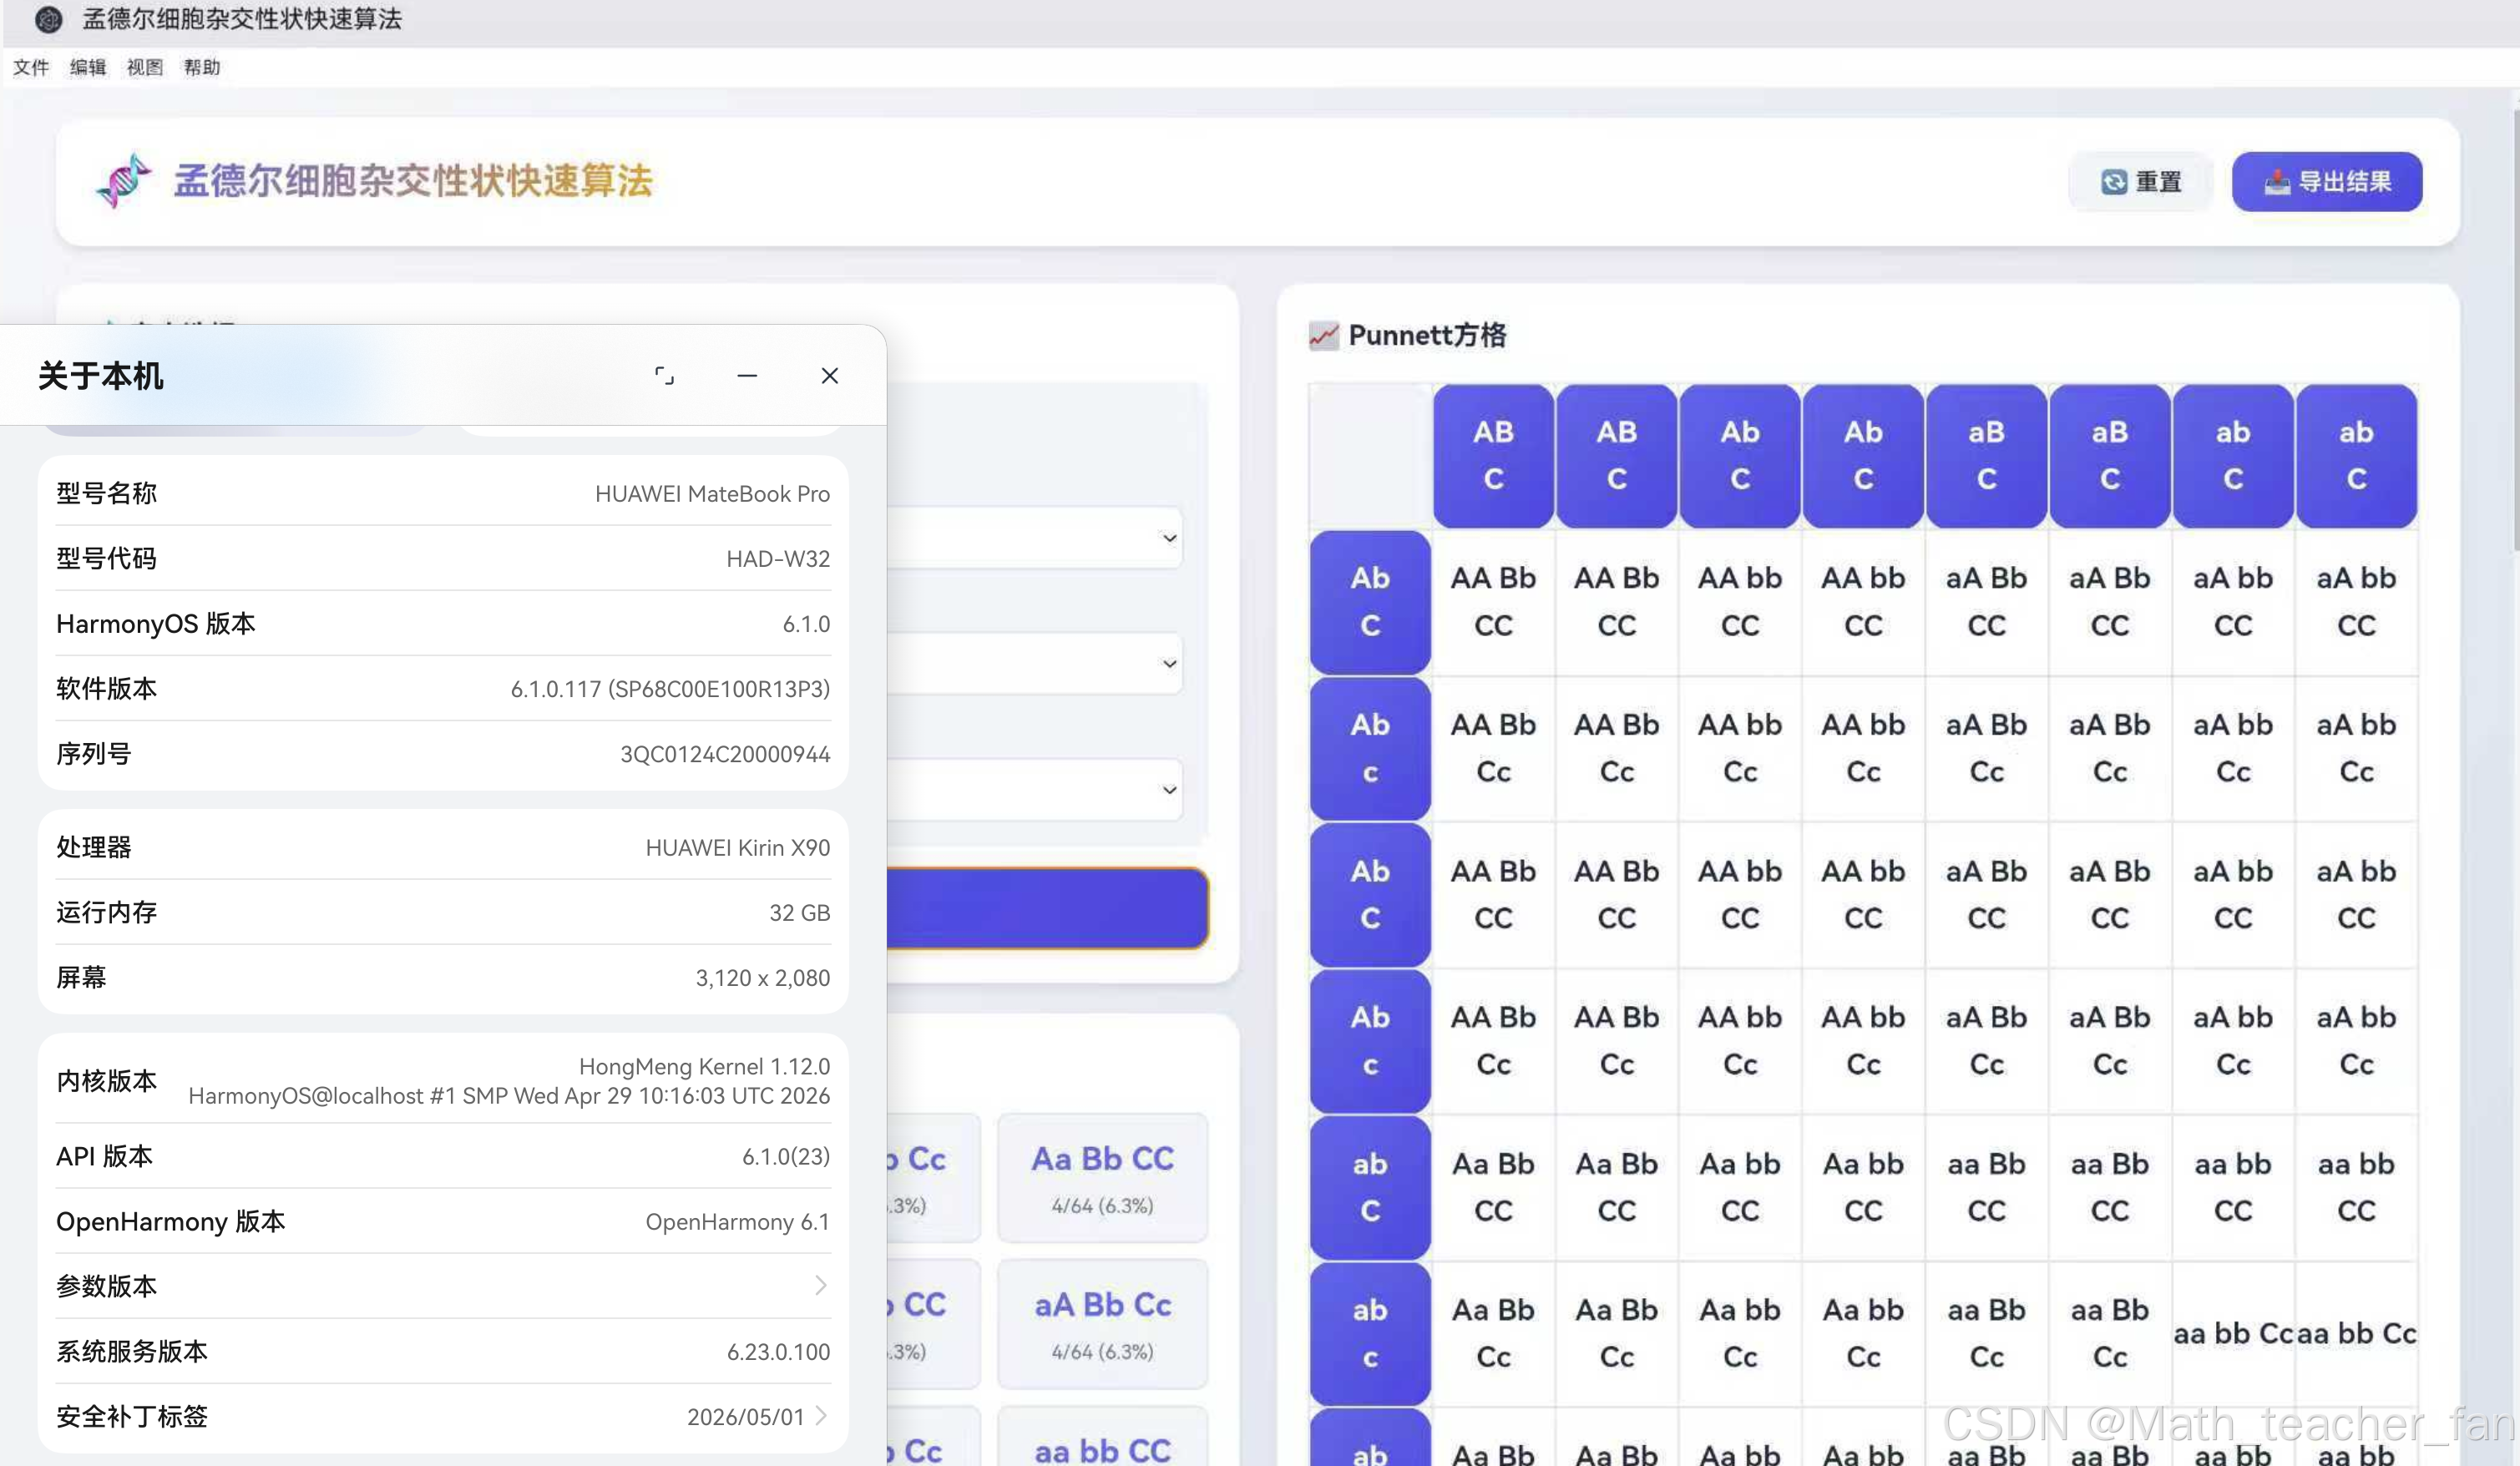Click the DNA helix logo in the header
Viewport: 2520px width, 1466px height.
[x=124, y=181]
